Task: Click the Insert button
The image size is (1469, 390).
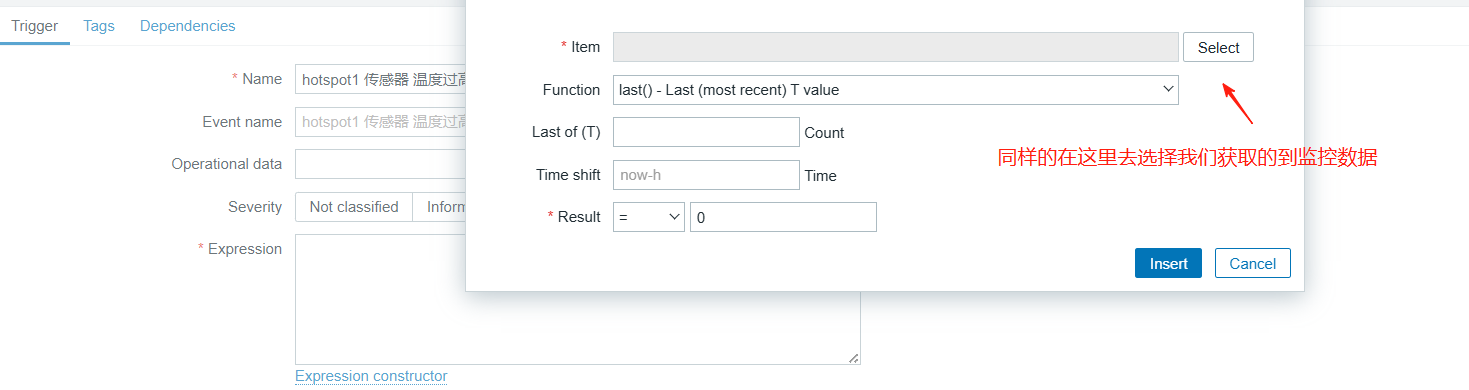Action: 1168,263
